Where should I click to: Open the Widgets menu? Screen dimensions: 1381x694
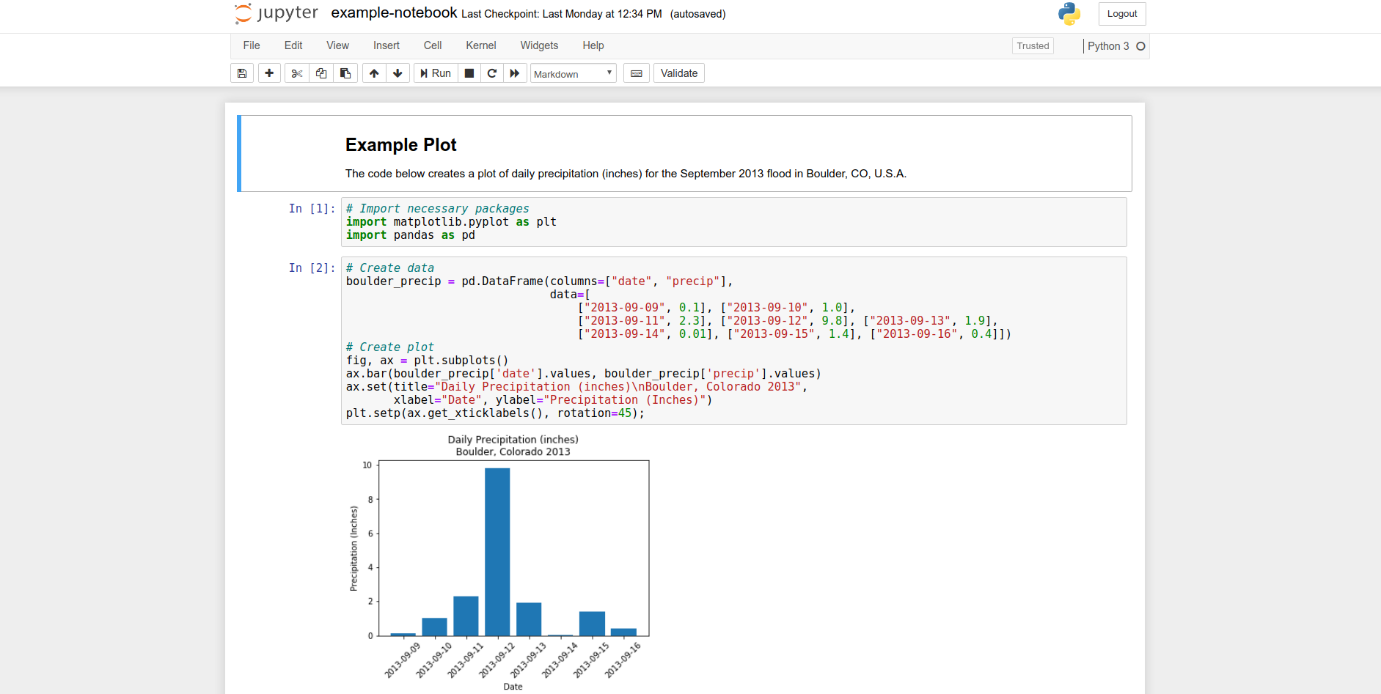pyautogui.click(x=539, y=45)
